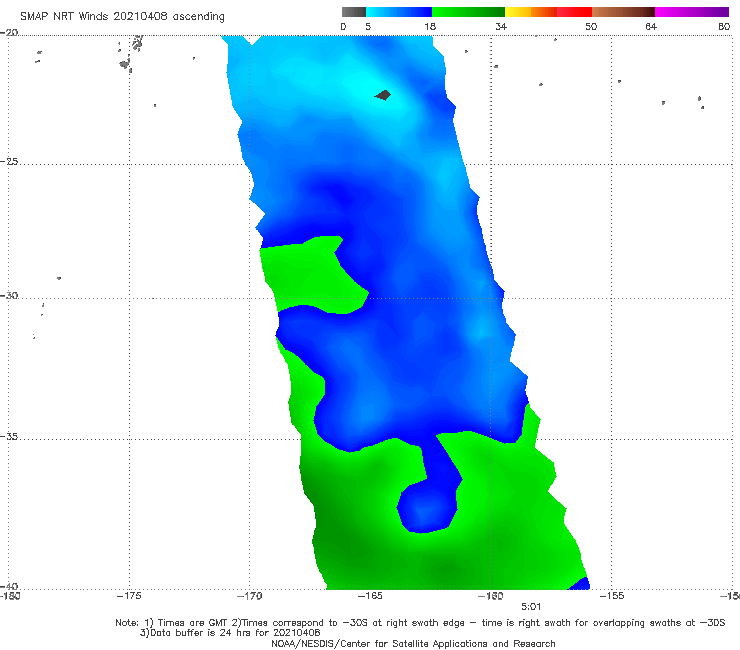Screen dimensions: 740x650
Task: Click the magenta-purple segment of the color bar
Action: tap(692, 12)
